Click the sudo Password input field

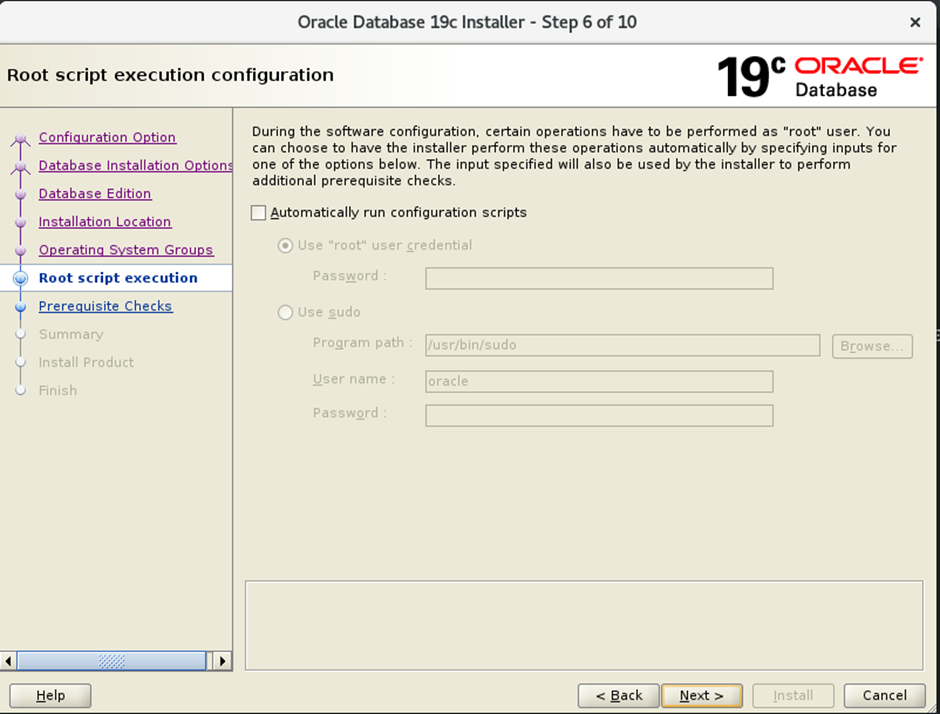pyautogui.click(x=599, y=415)
